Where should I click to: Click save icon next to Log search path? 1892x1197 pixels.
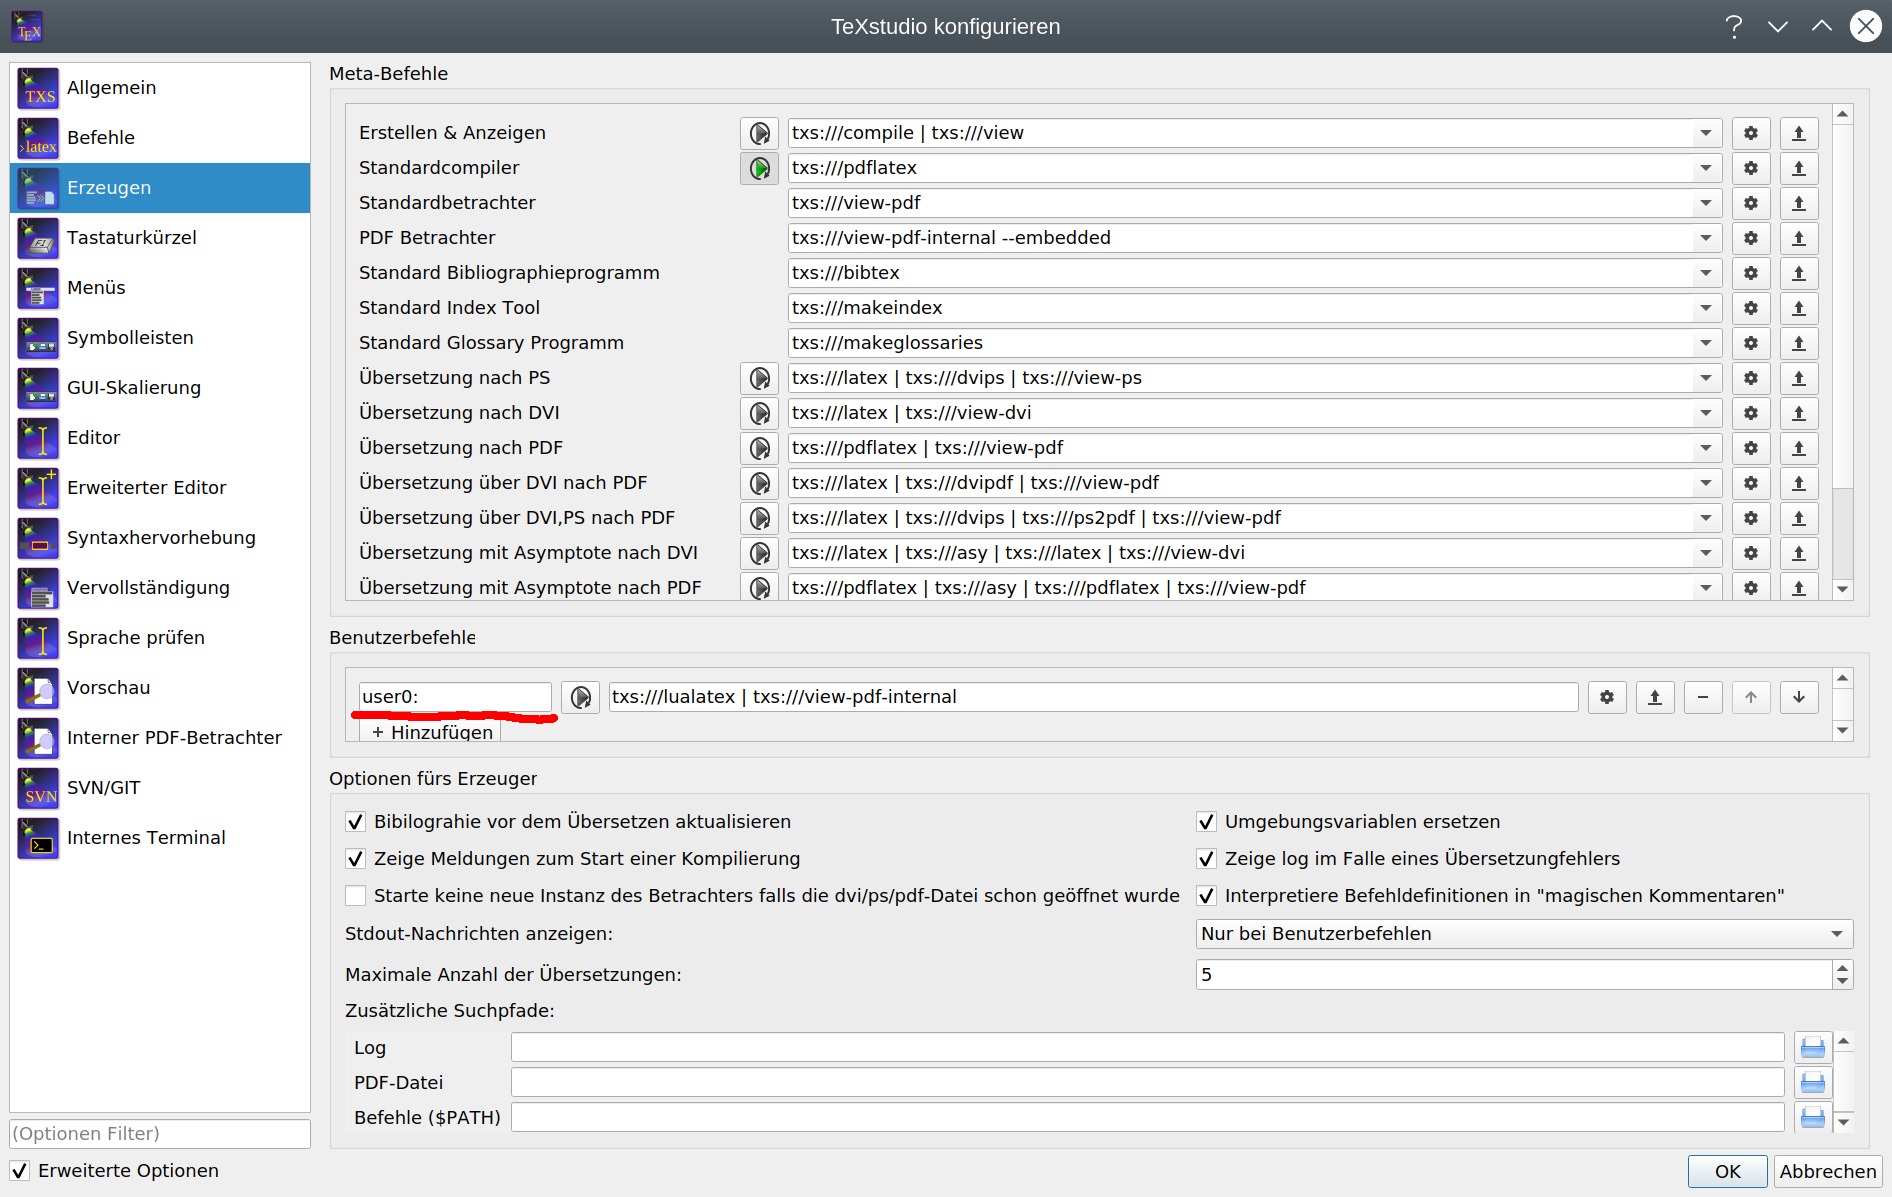click(x=1813, y=1046)
